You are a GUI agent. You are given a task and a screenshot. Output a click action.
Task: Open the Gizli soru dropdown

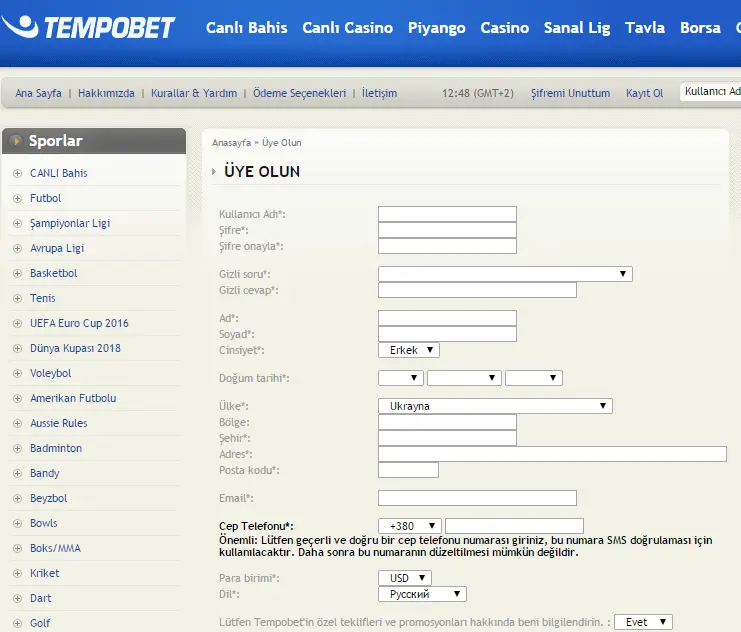pos(505,274)
